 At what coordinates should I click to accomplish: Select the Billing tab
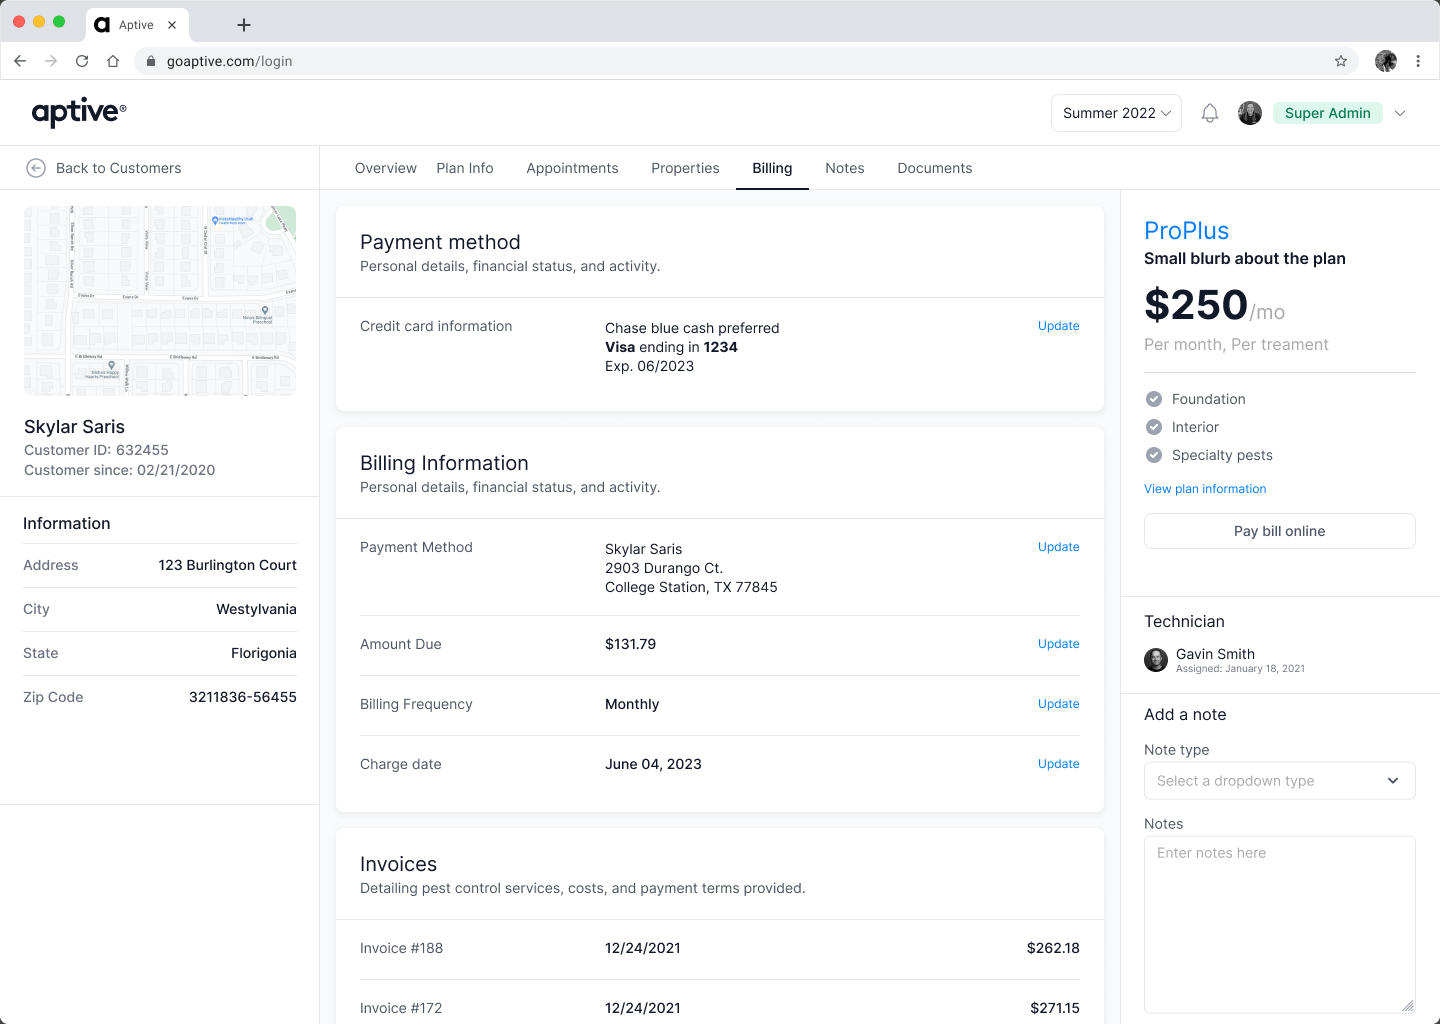772,168
